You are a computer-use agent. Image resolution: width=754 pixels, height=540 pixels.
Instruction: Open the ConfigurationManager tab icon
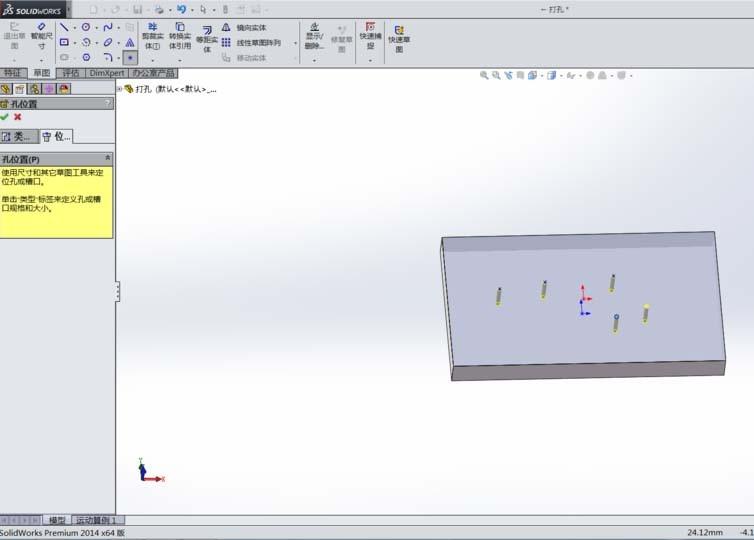[34, 88]
